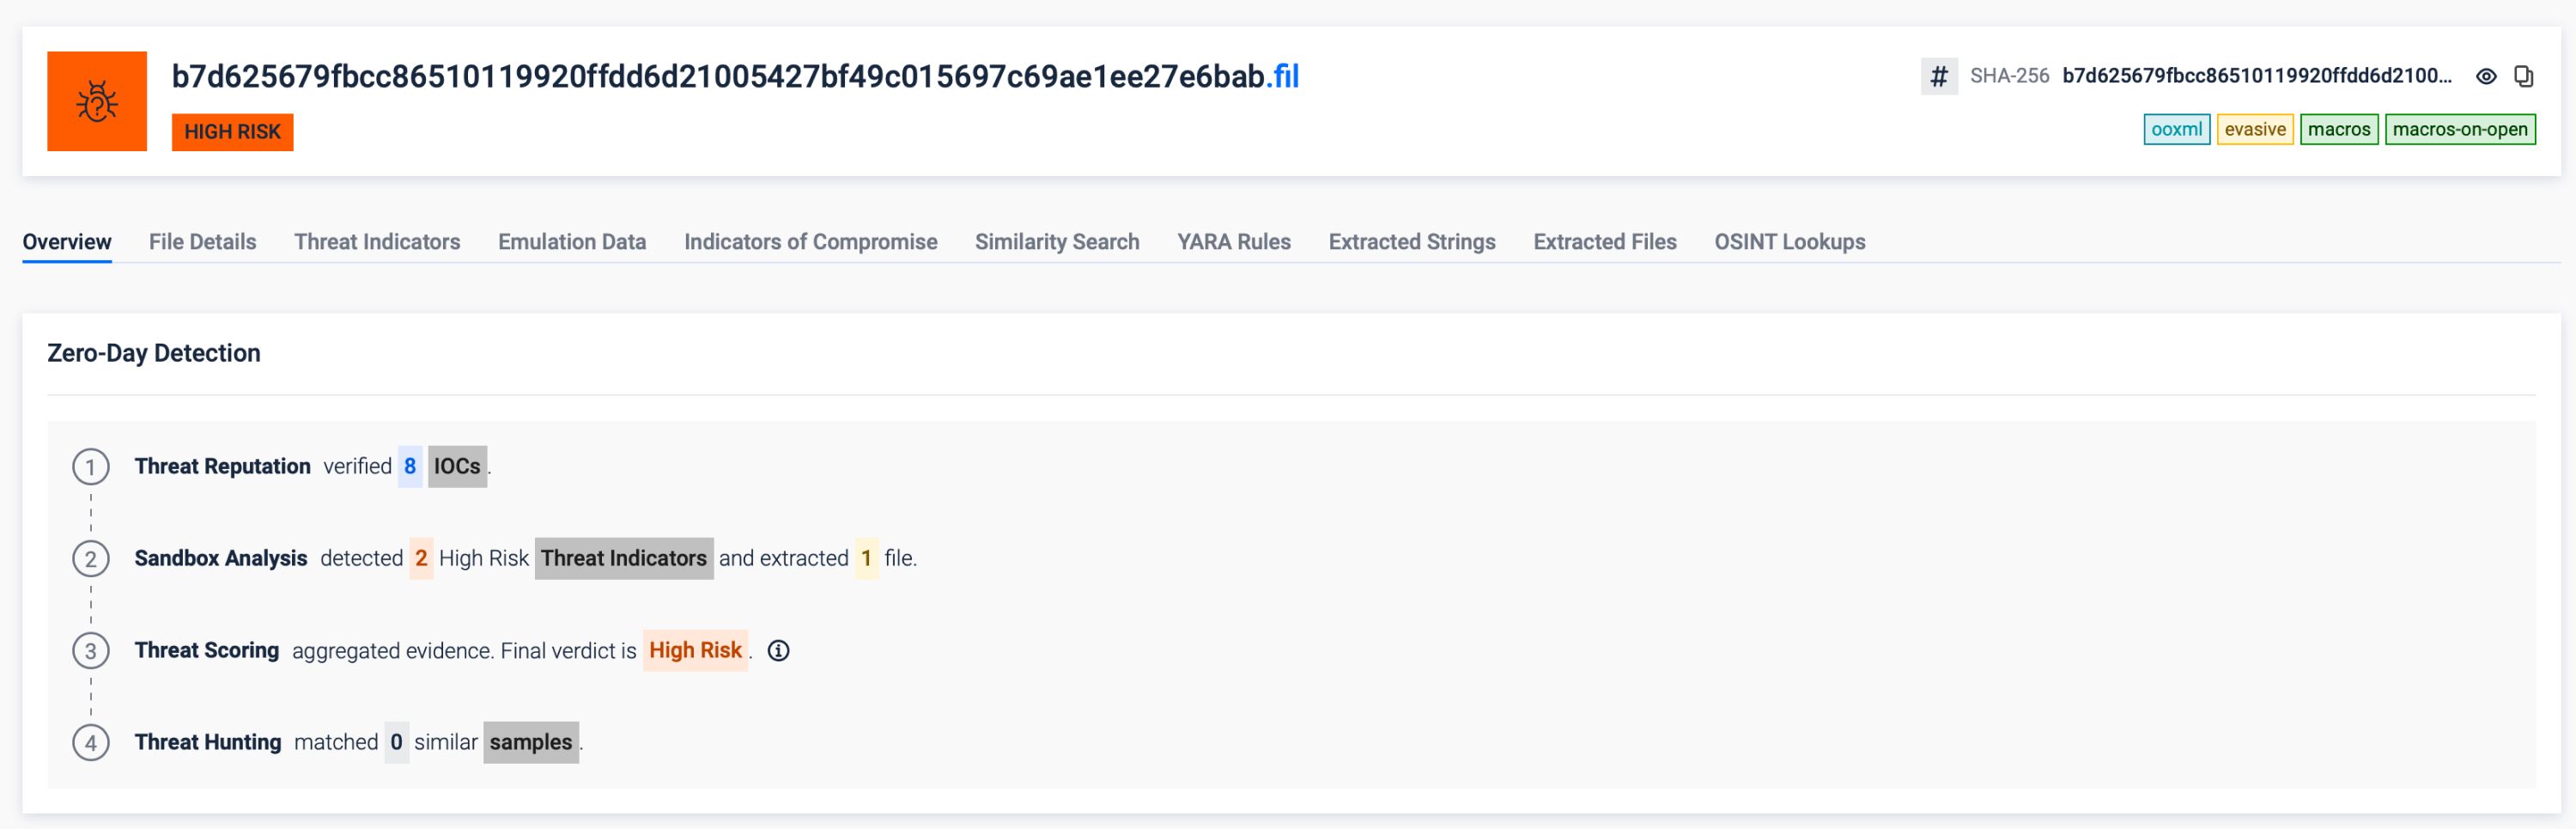
Task: Select the macros-on-open tag
Action: point(2459,129)
